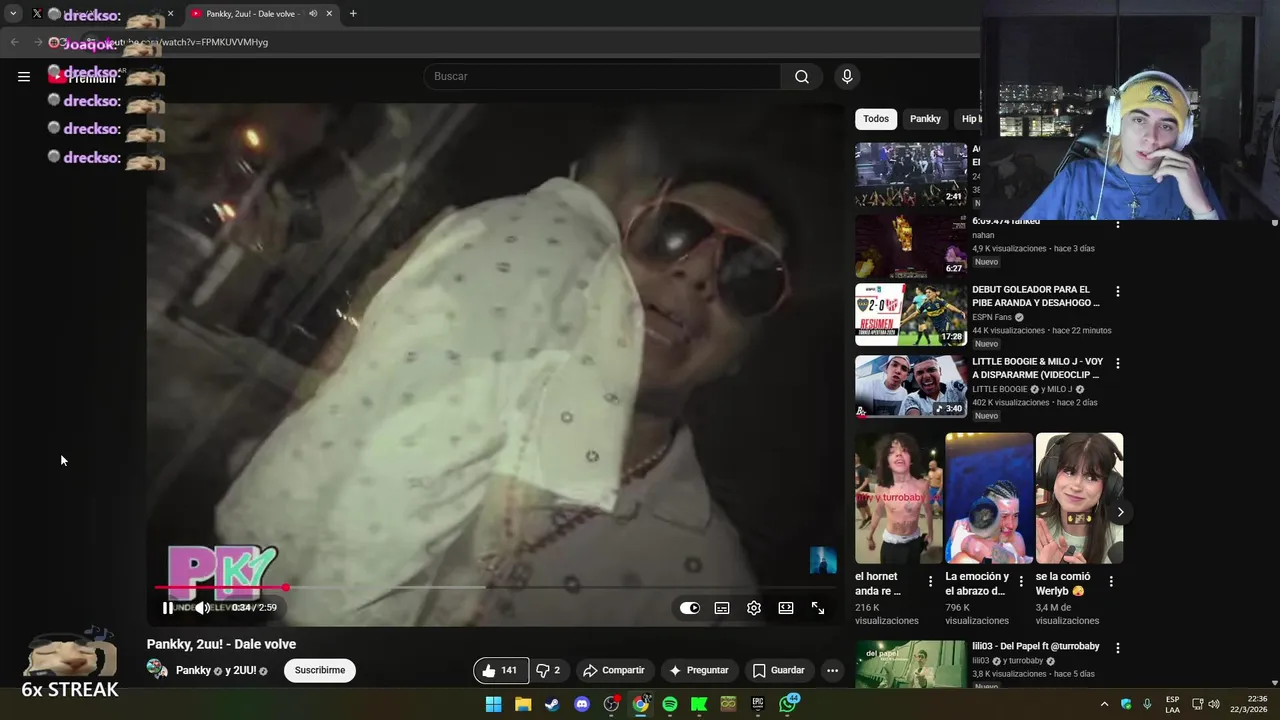Click the Compartir share button
1280x720 pixels.
click(x=614, y=670)
